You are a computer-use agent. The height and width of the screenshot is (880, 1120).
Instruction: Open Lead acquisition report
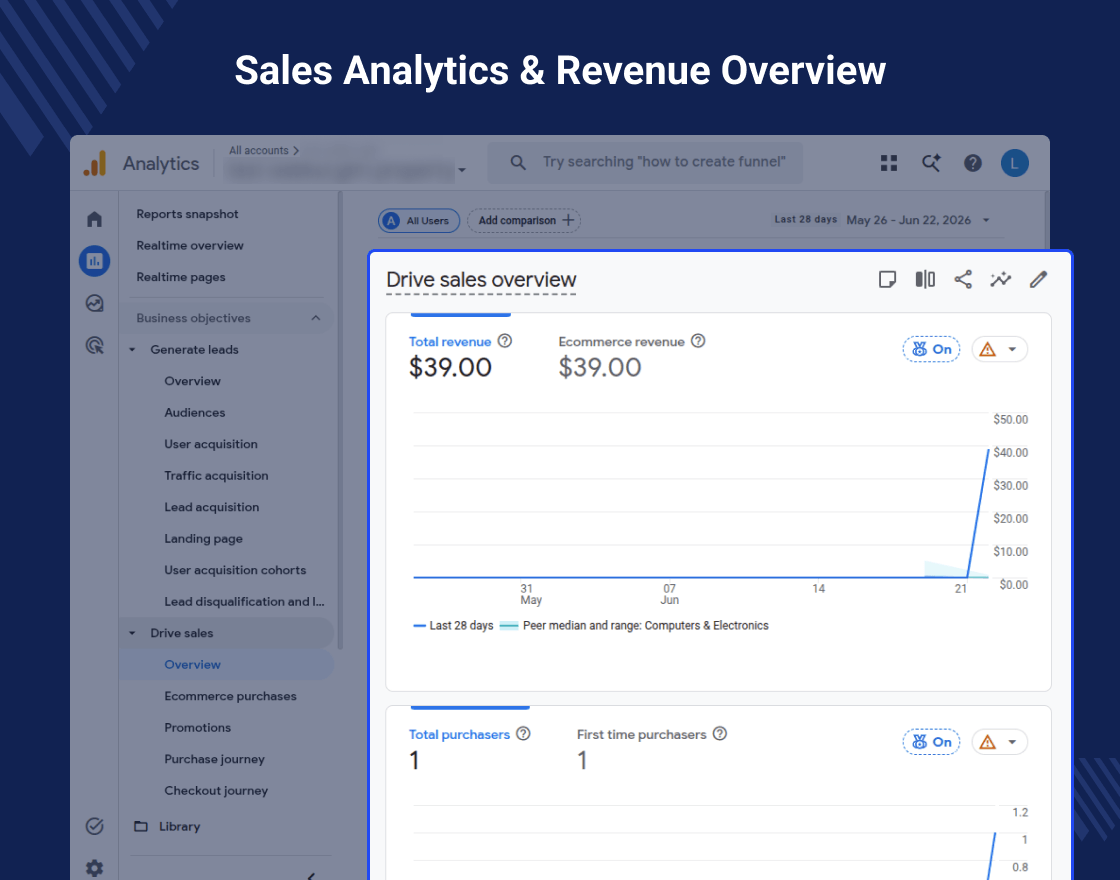211,507
